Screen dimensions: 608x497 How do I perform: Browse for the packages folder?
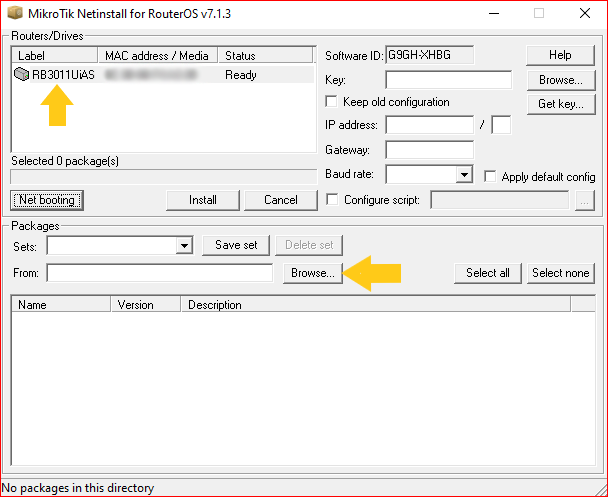pos(313,273)
